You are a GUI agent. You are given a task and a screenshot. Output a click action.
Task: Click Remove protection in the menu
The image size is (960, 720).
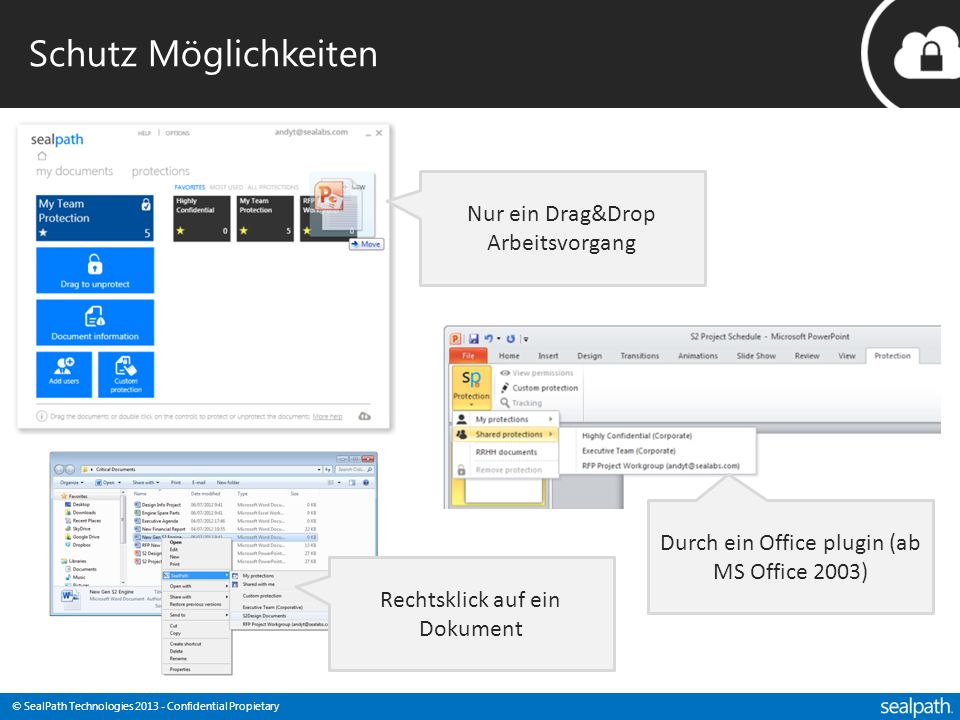click(506, 470)
